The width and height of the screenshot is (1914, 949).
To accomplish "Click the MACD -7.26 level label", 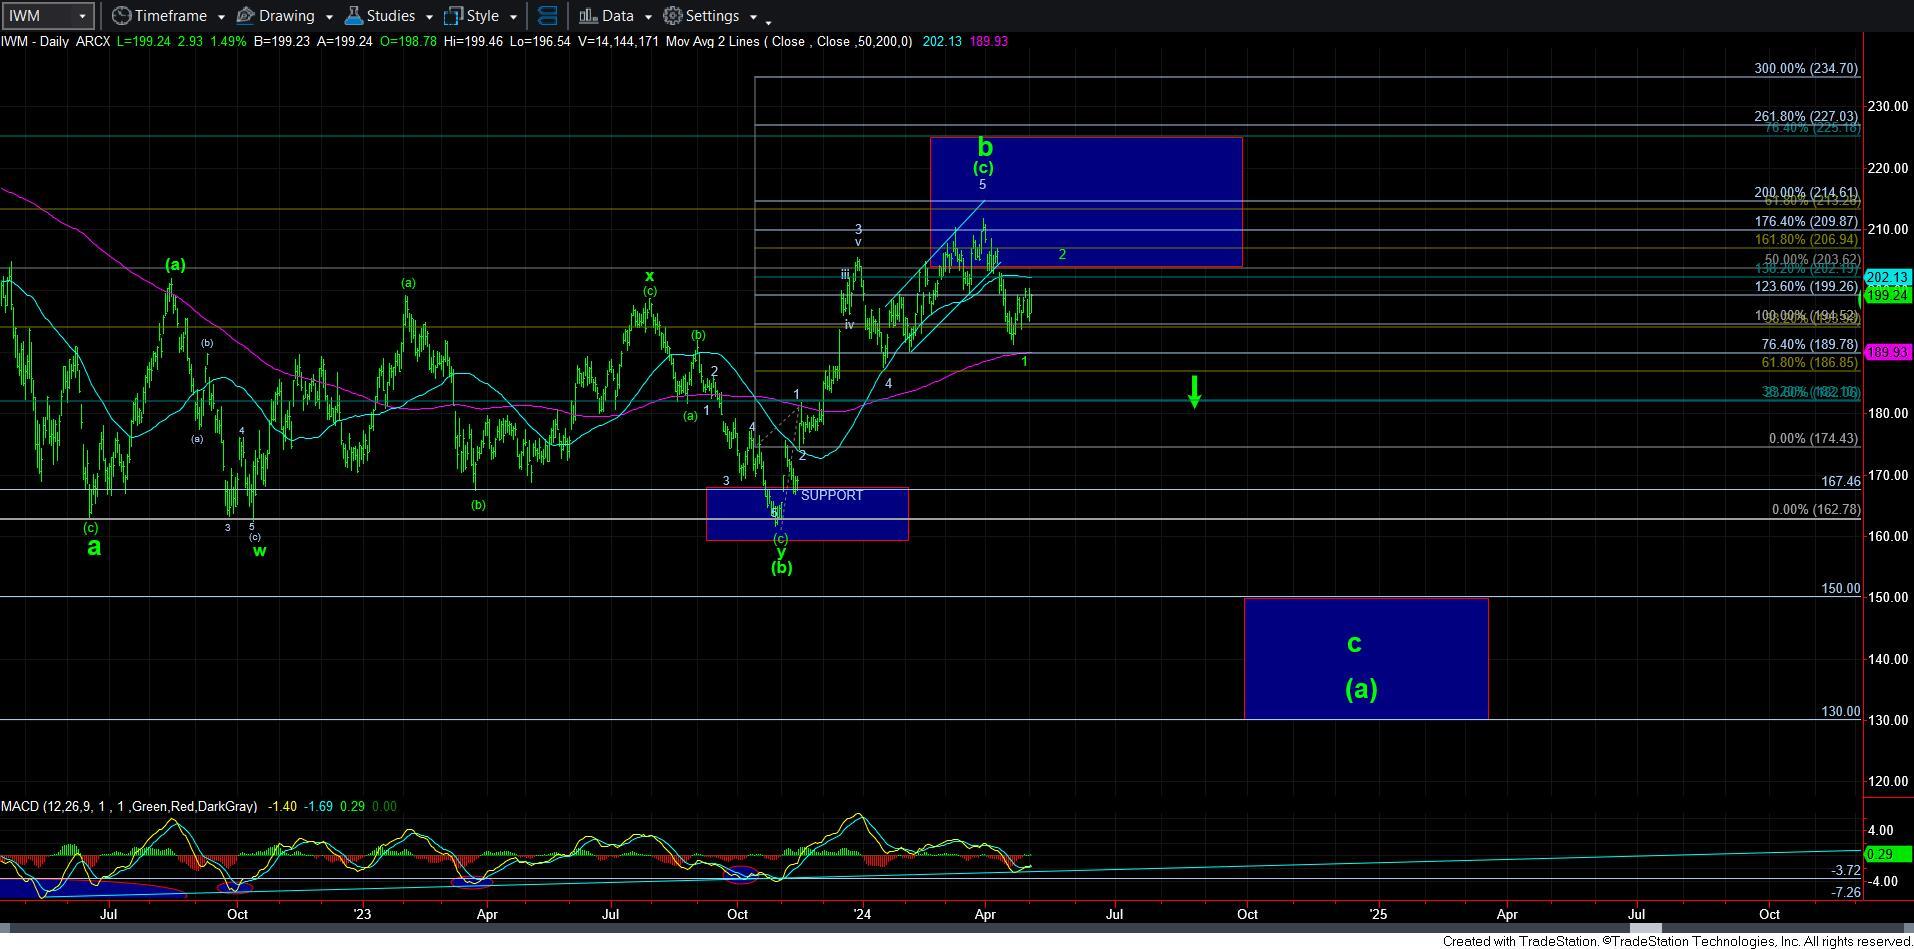I will click(x=1846, y=892).
